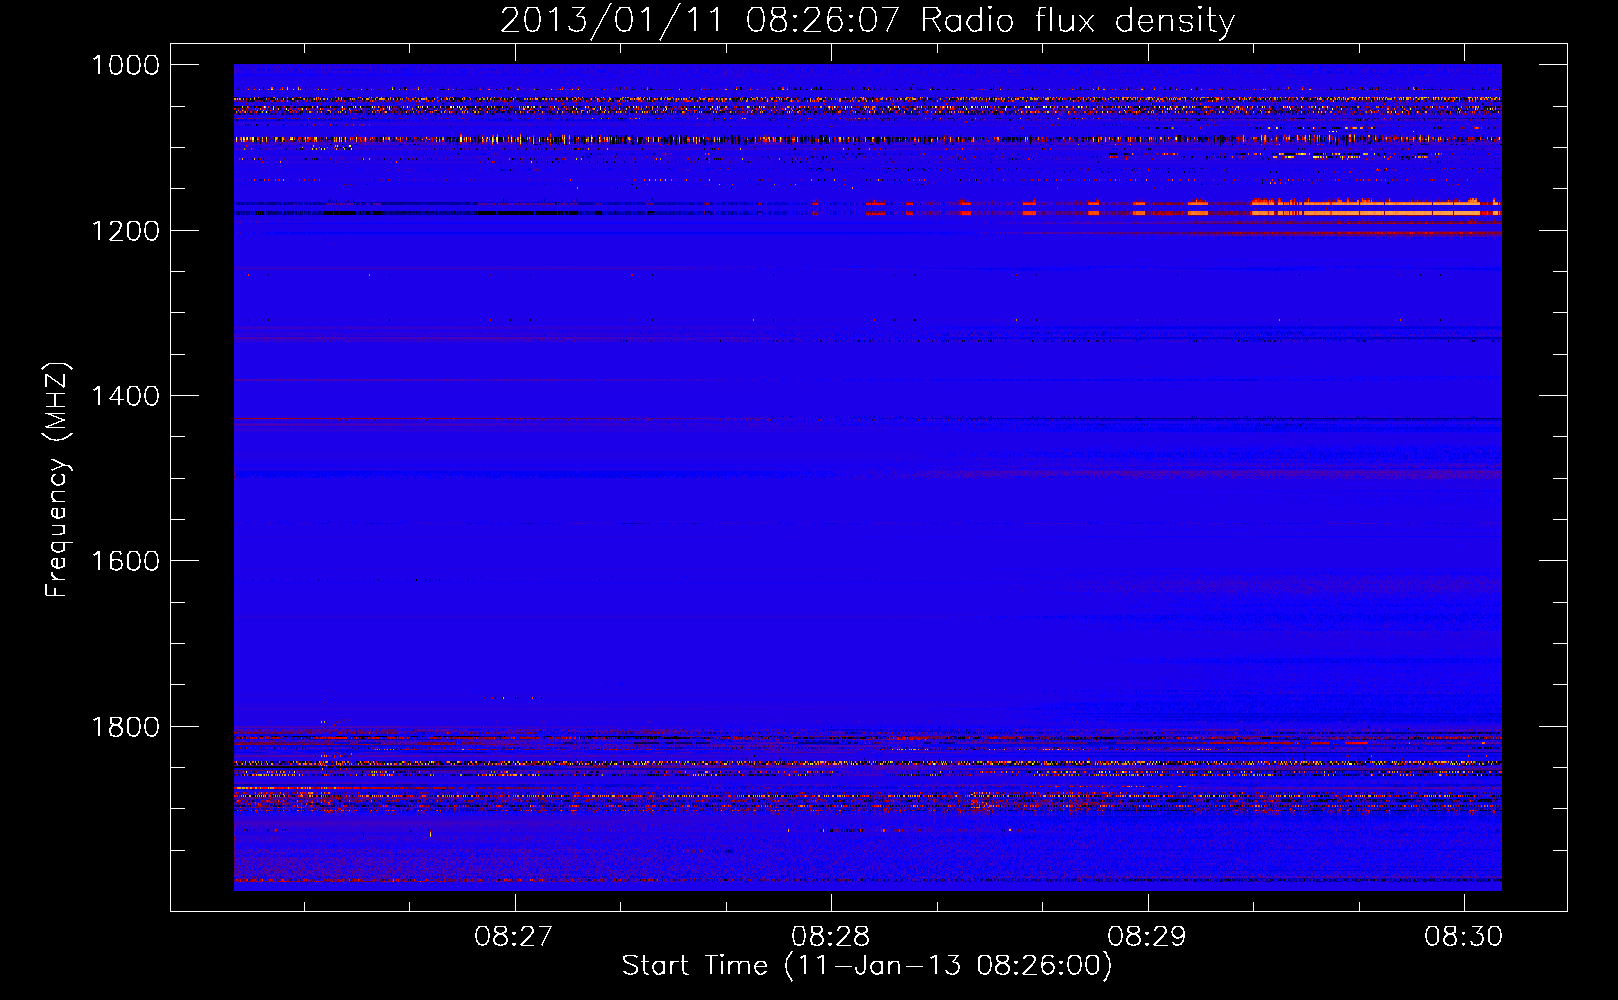Click the 1800 frequency tick label
Viewport: 1618px width, 1000px height.
click(x=125, y=727)
